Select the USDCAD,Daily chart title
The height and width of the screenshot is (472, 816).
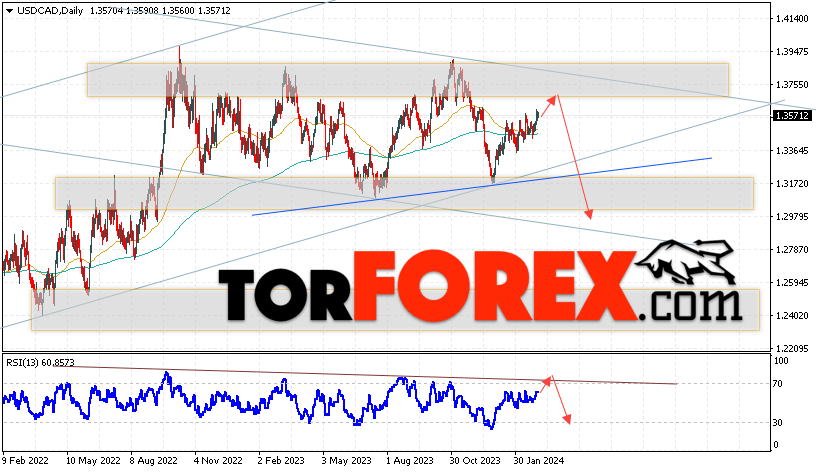(50, 10)
